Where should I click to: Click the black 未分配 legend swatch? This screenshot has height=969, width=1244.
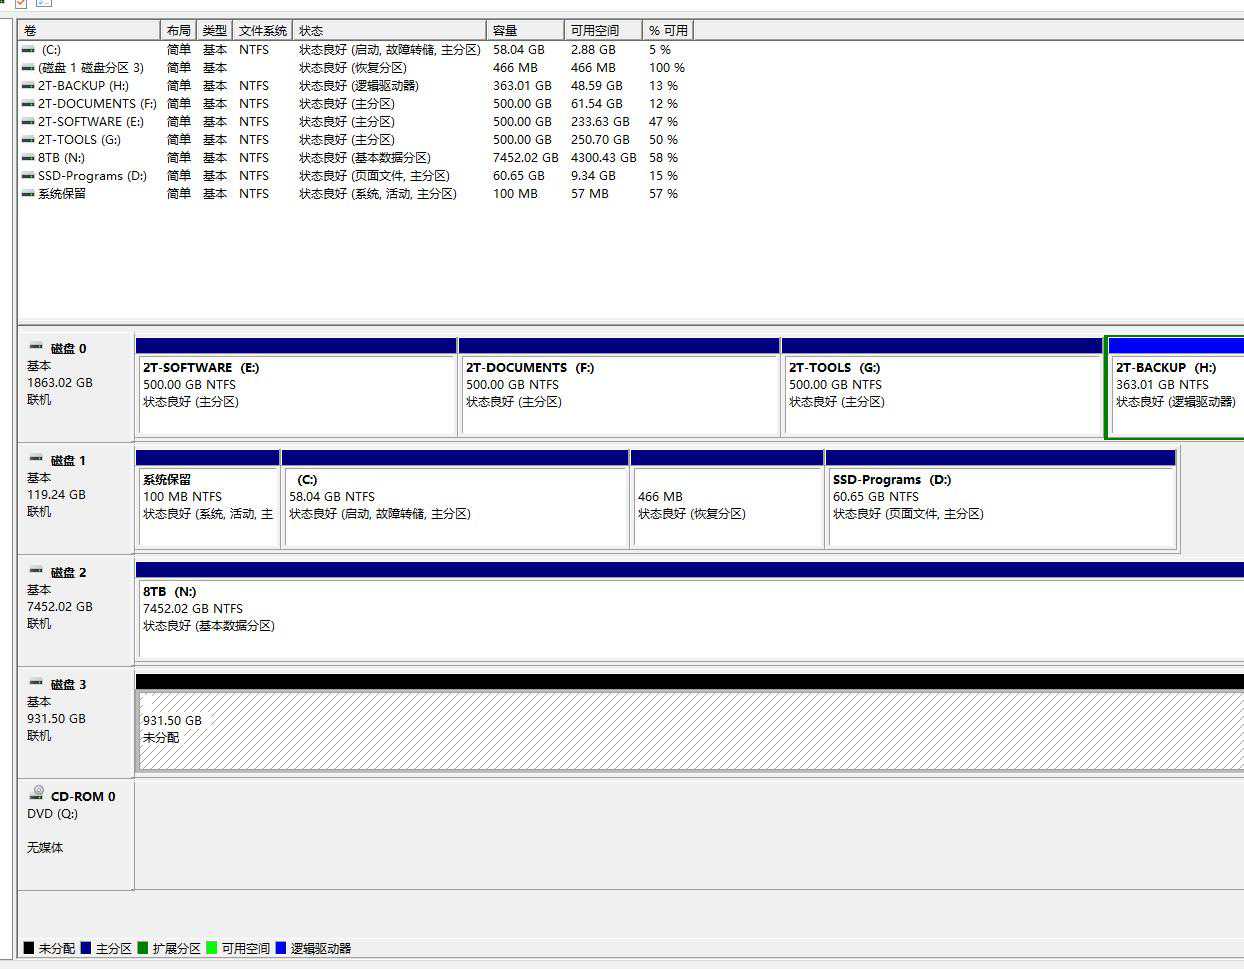[29, 948]
